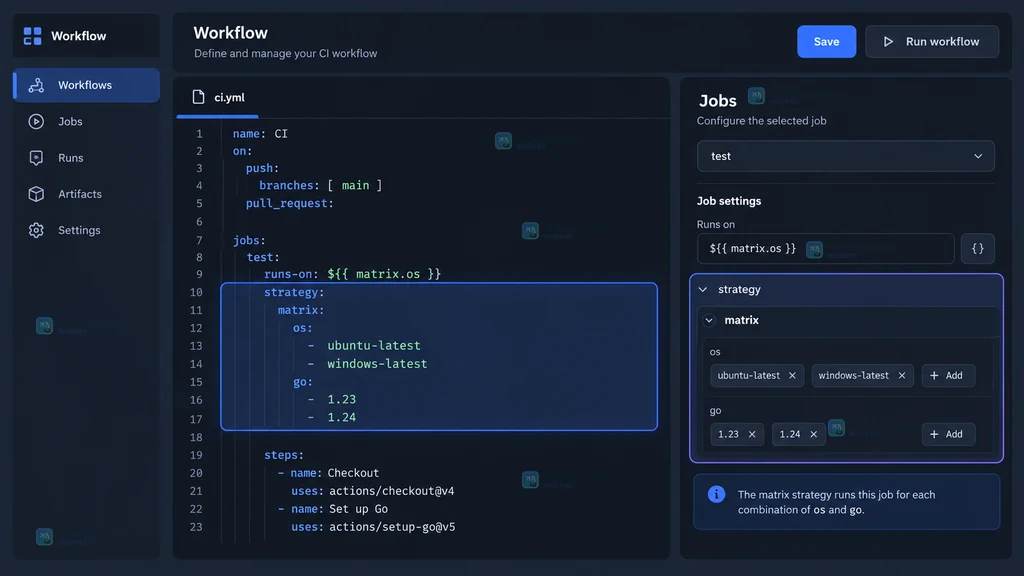Remove the ubuntu-latest tag

(792, 376)
